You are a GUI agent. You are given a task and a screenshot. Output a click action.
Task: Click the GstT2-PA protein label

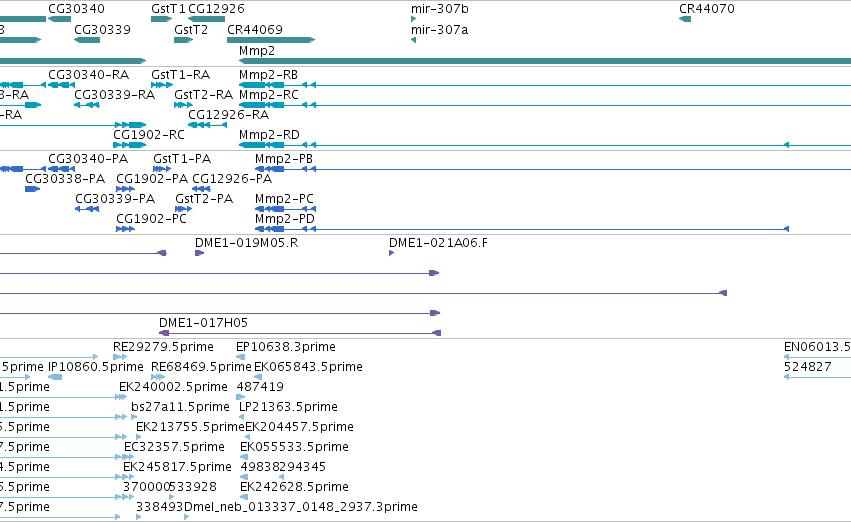point(204,199)
